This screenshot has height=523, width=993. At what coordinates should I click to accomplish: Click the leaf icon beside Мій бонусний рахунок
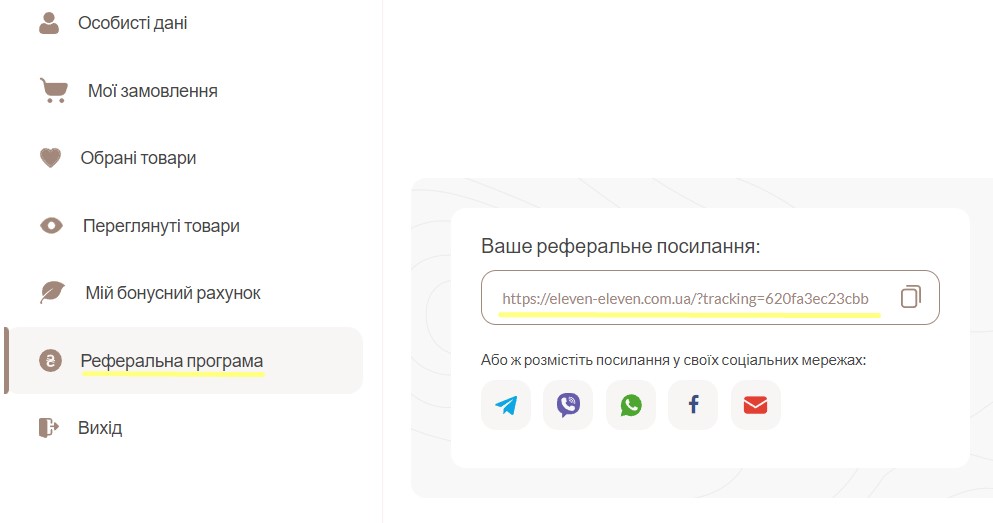pyautogui.click(x=52, y=293)
